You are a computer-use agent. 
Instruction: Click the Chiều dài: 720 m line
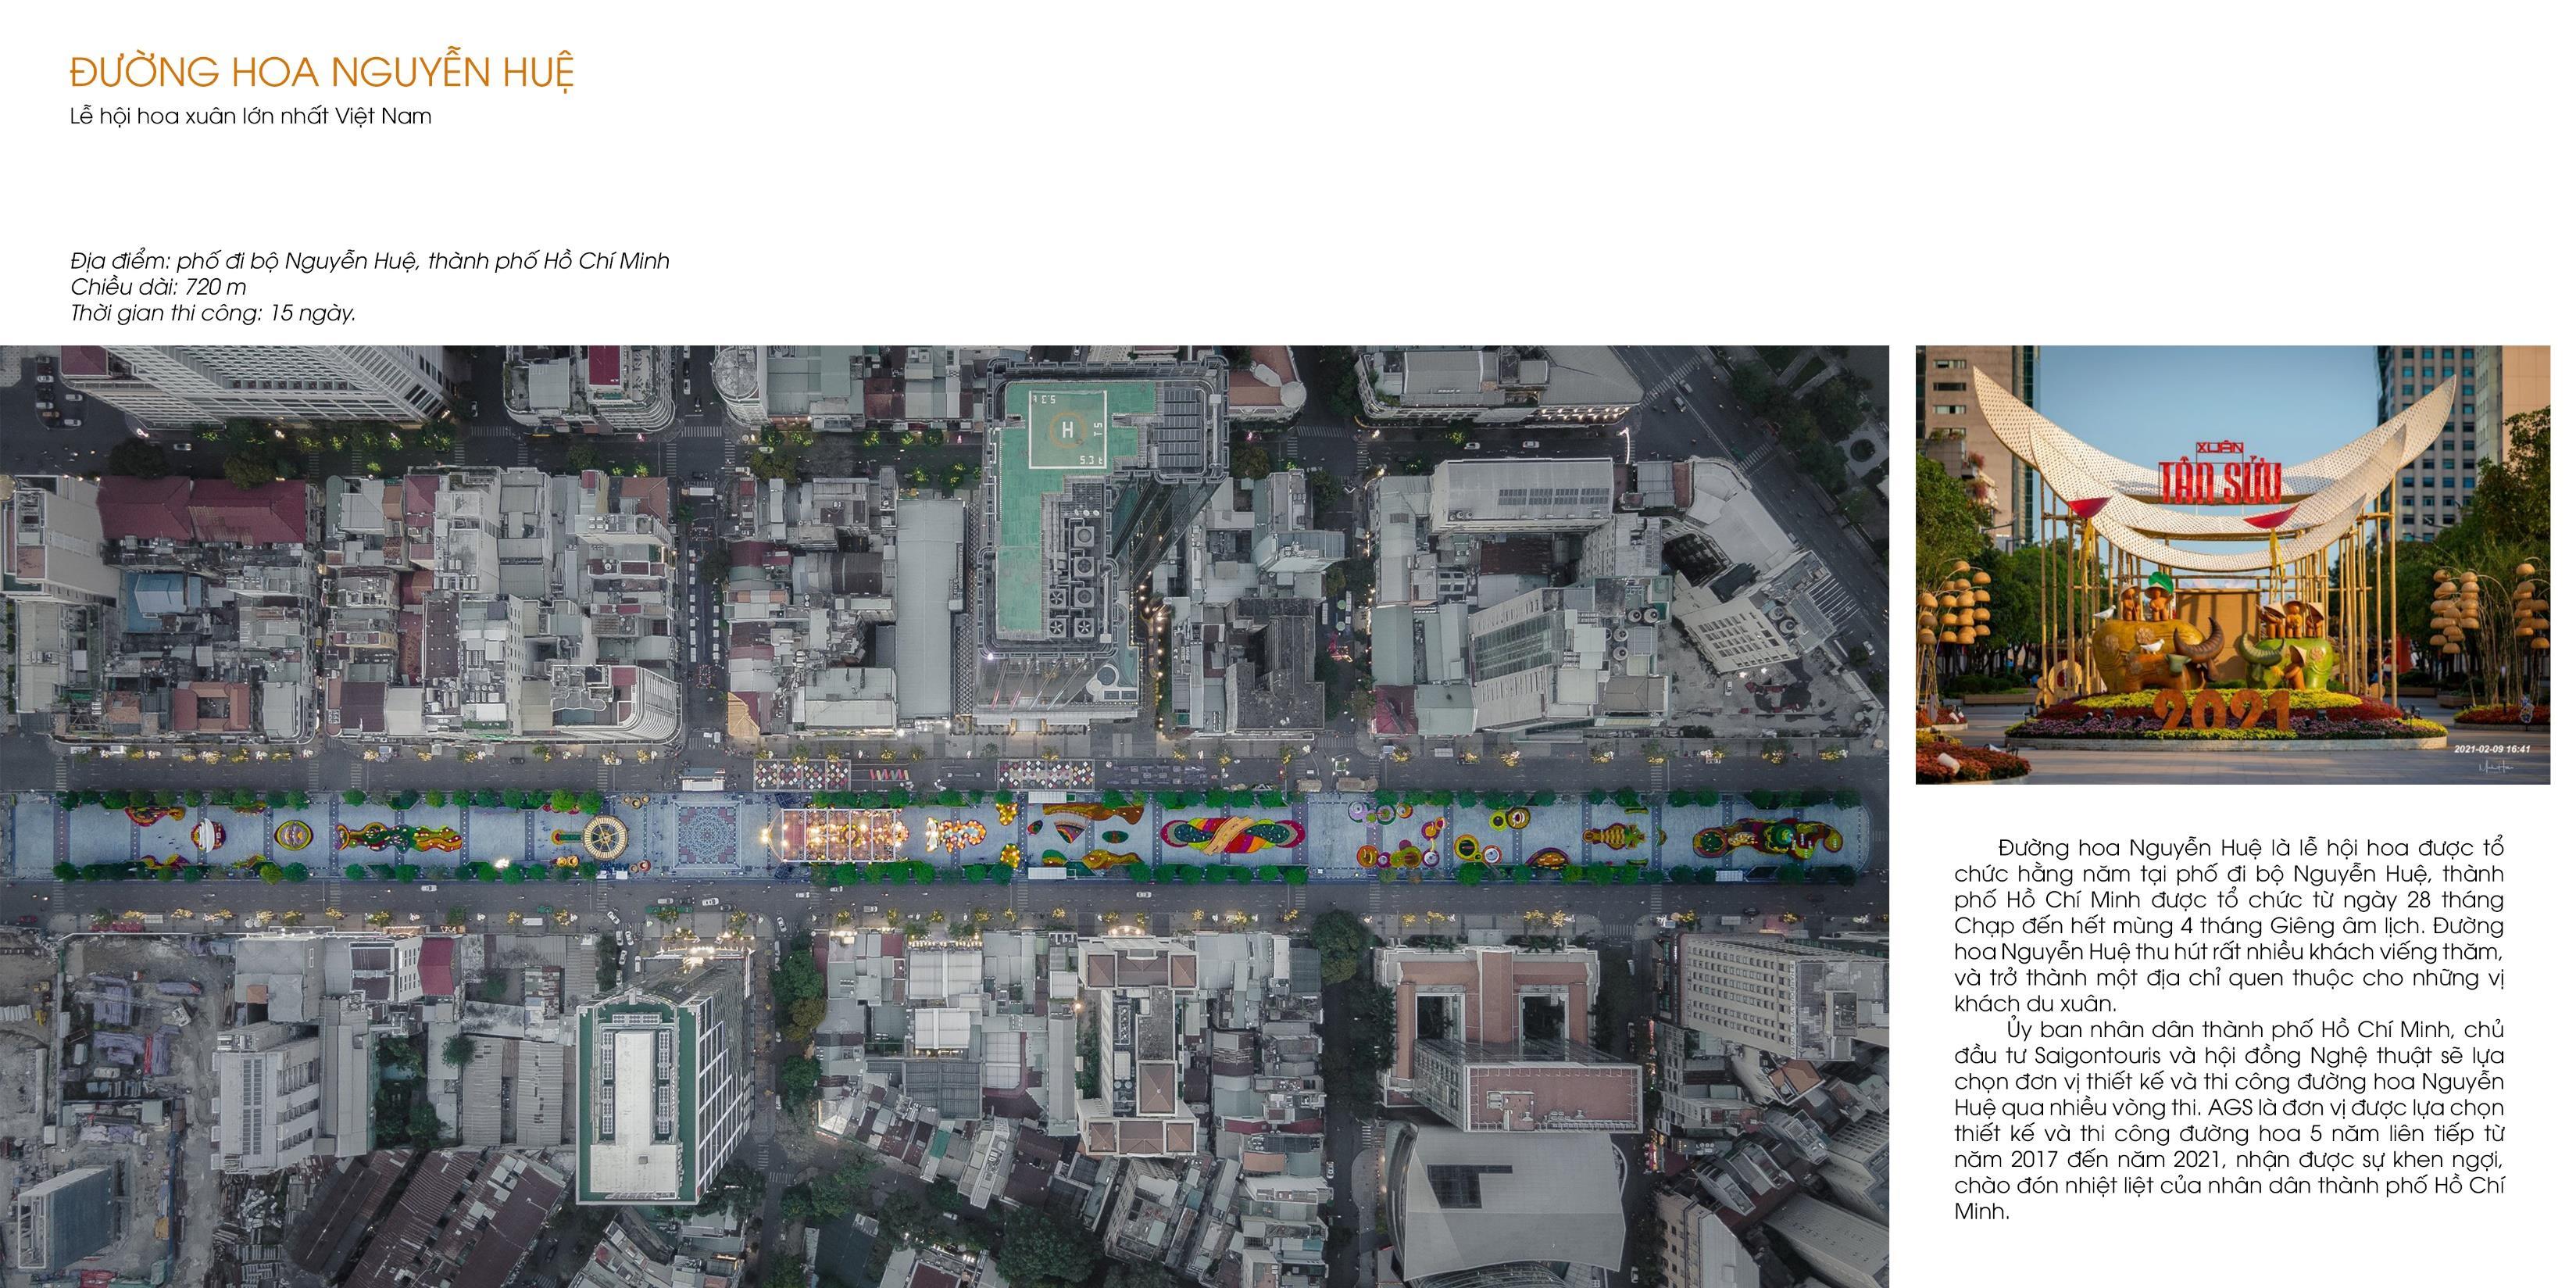[158, 287]
